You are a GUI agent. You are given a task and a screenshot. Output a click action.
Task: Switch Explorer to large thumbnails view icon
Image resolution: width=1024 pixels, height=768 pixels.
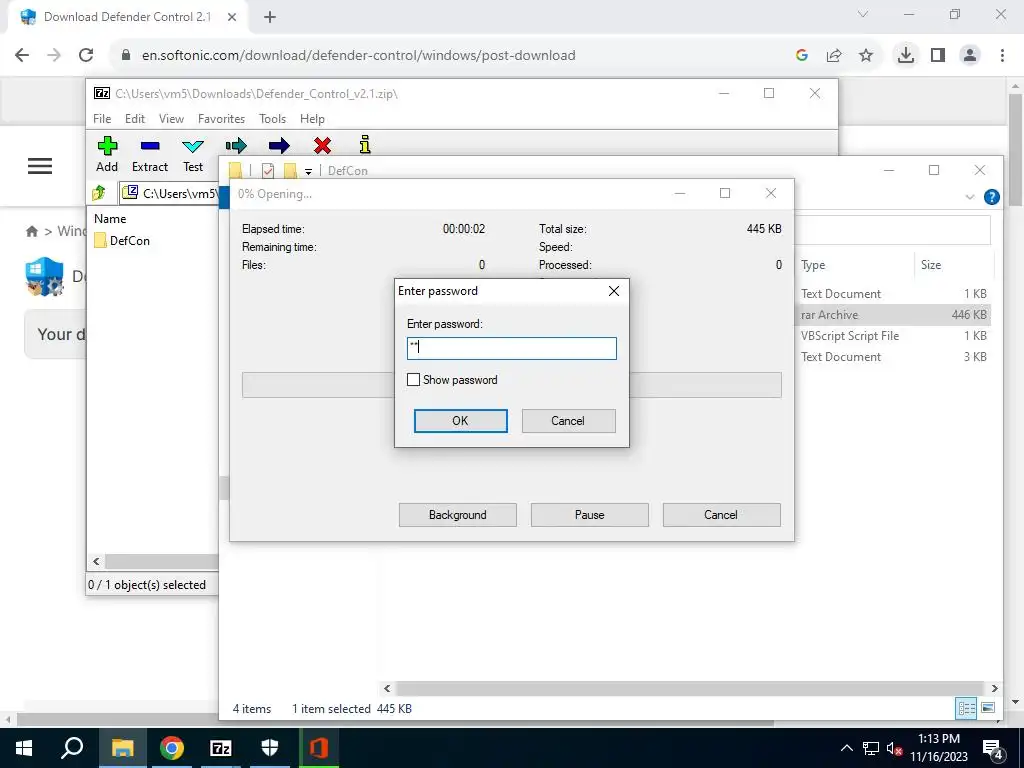click(x=988, y=708)
